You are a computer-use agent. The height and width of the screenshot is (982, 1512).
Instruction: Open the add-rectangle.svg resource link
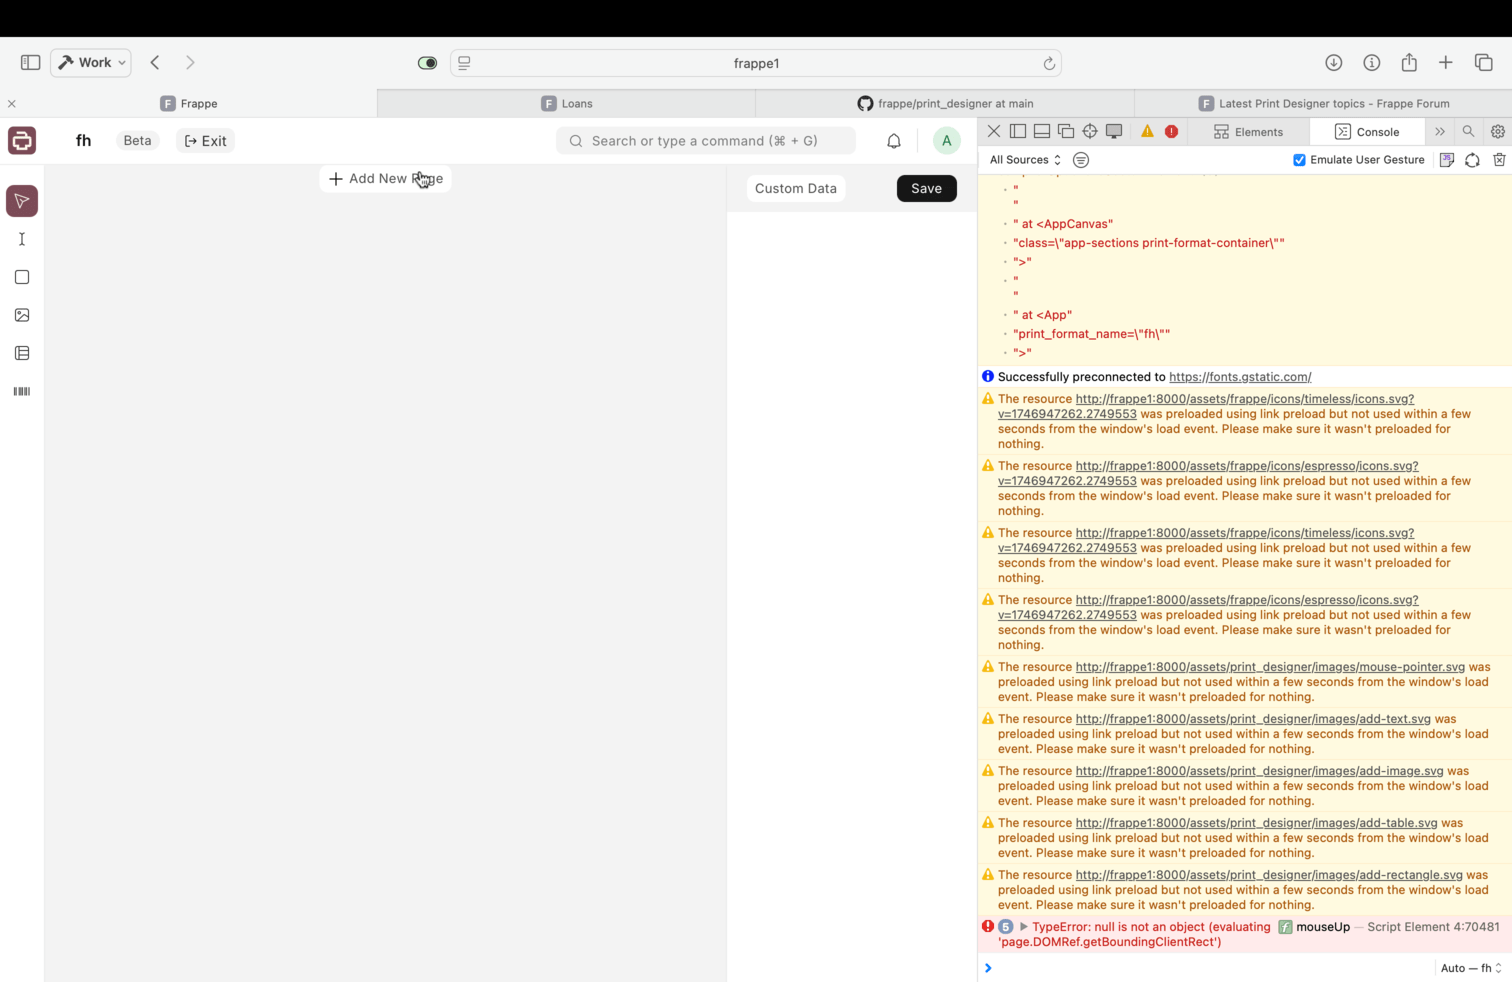(1269, 875)
